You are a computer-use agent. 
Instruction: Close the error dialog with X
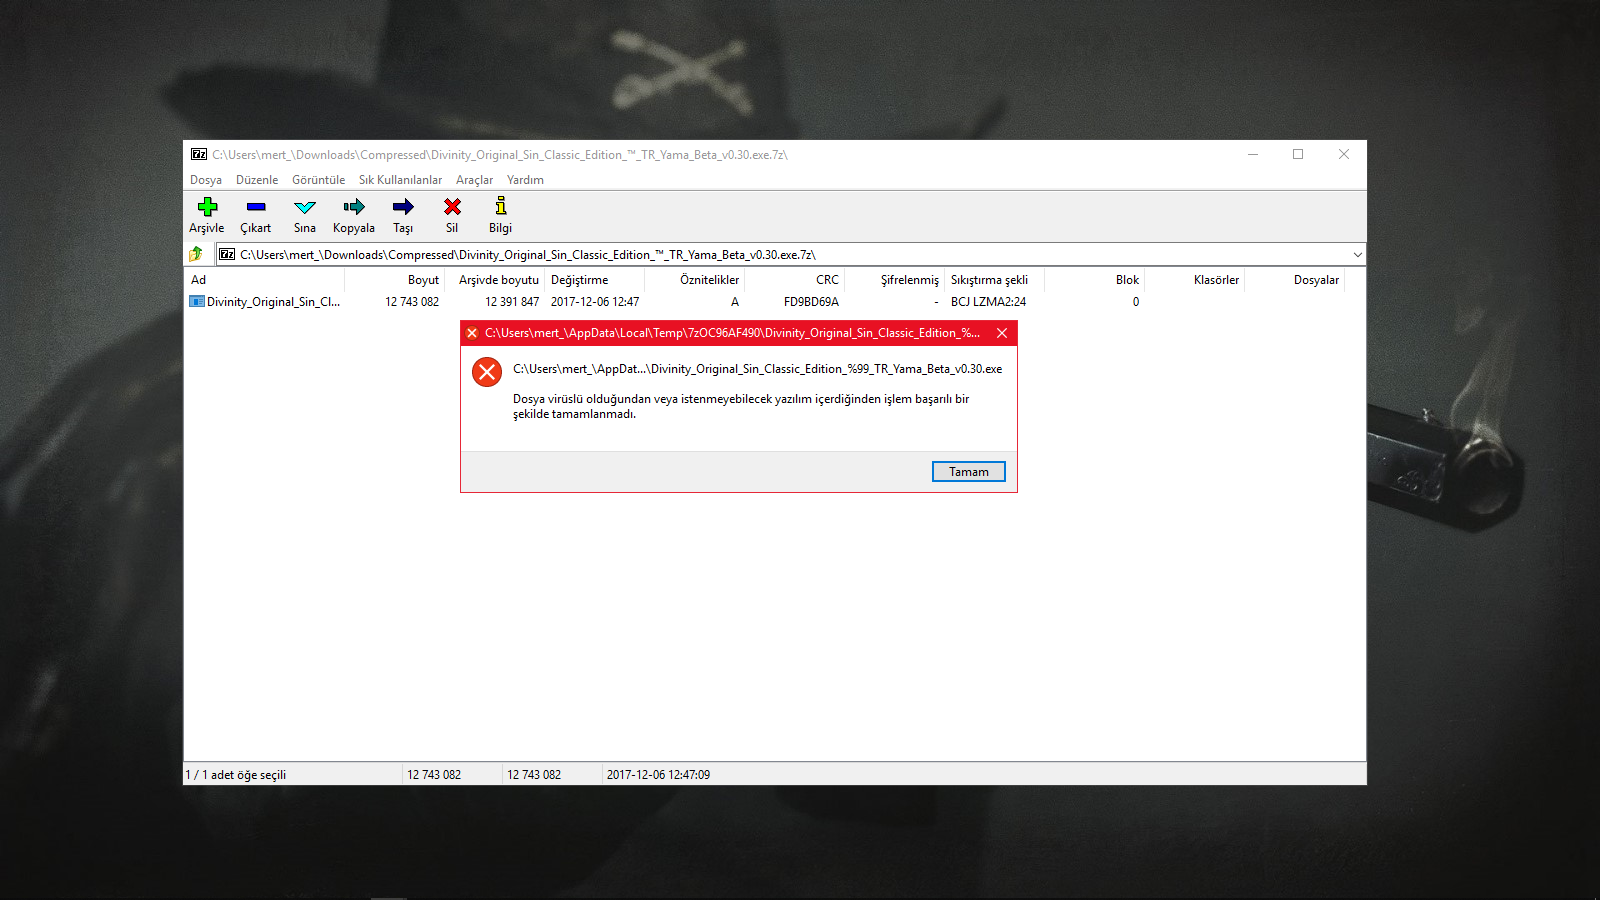(x=1002, y=333)
